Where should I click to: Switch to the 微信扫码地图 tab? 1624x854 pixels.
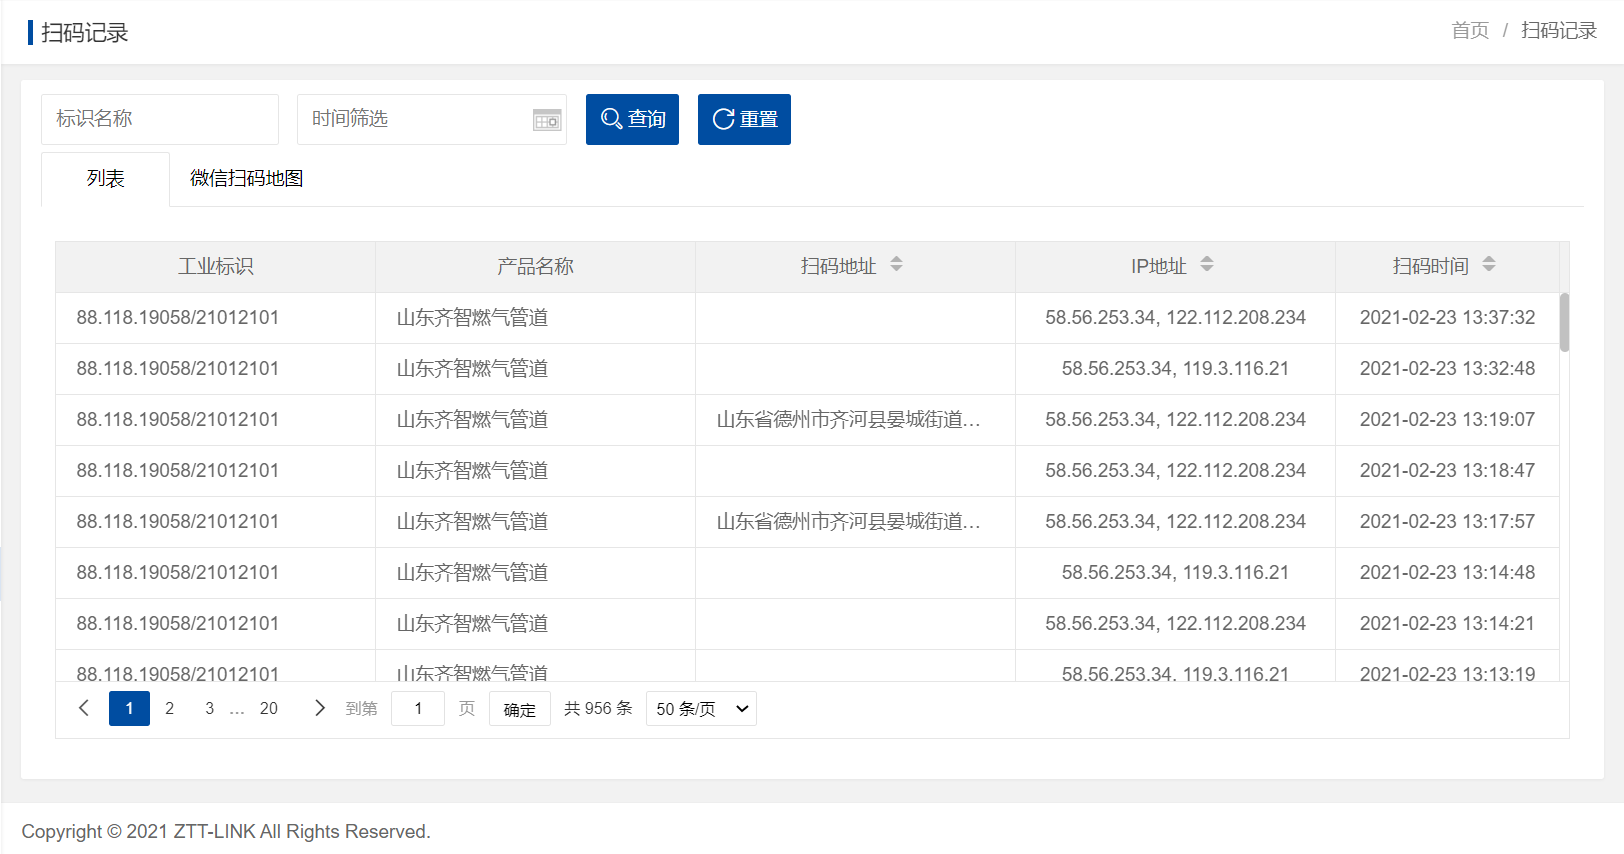[247, 179]
